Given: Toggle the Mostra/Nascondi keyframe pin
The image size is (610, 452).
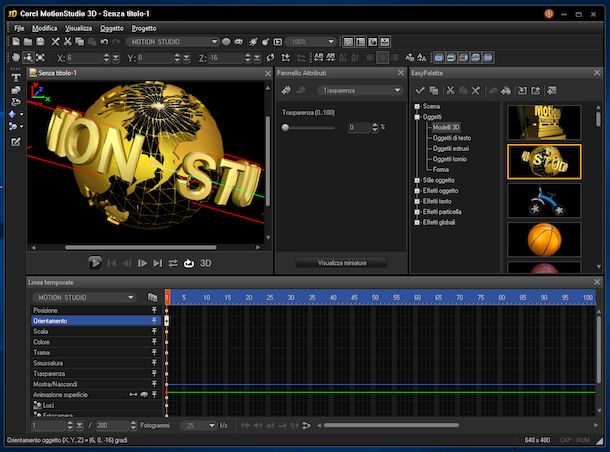Looking at the screenshot, I should (x=154, y=384).
